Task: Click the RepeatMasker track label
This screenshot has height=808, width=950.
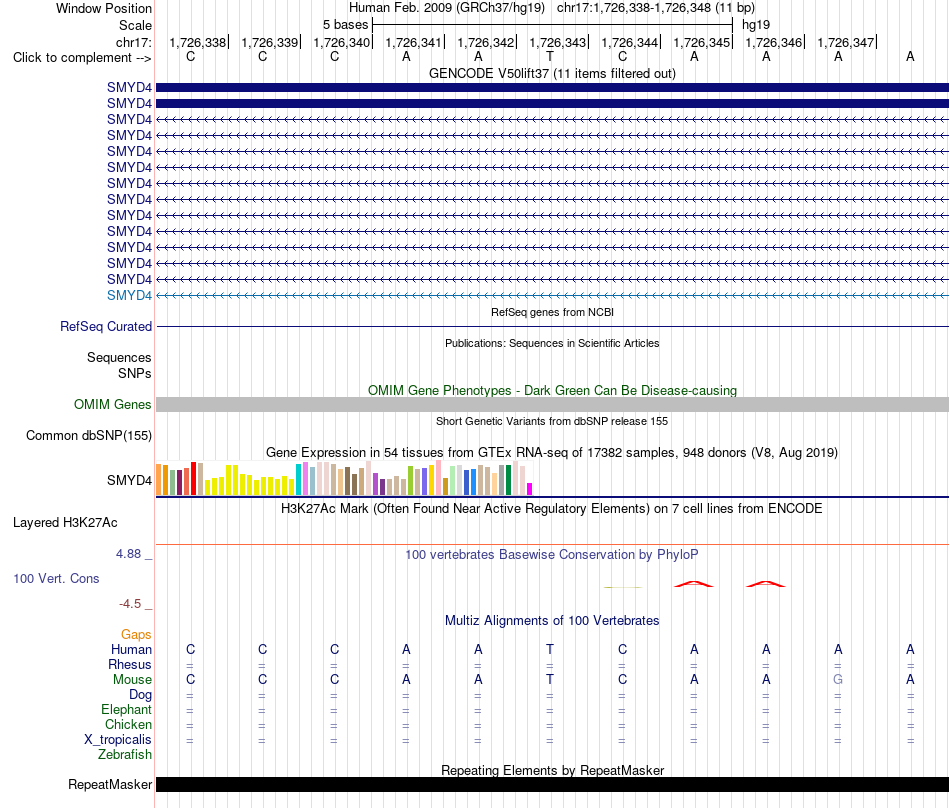Action: pos(110,785)
